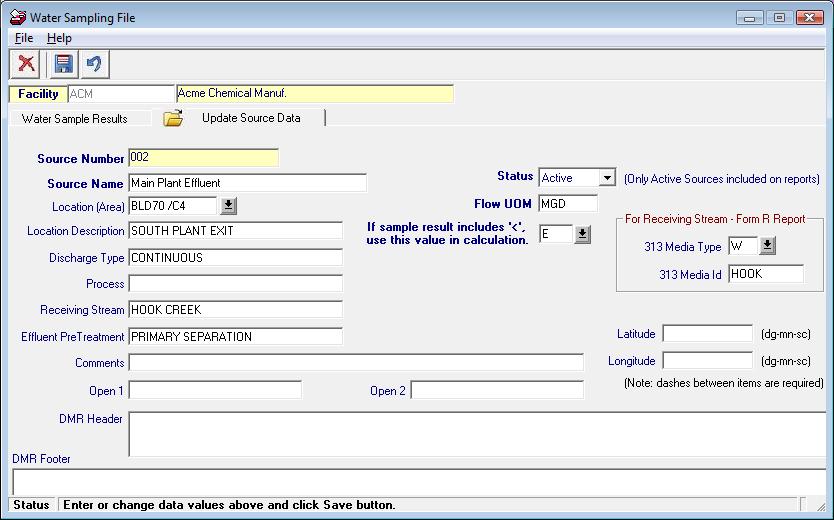Click the blue undo arrow icon
834x520 pixels.
[94, 64]
